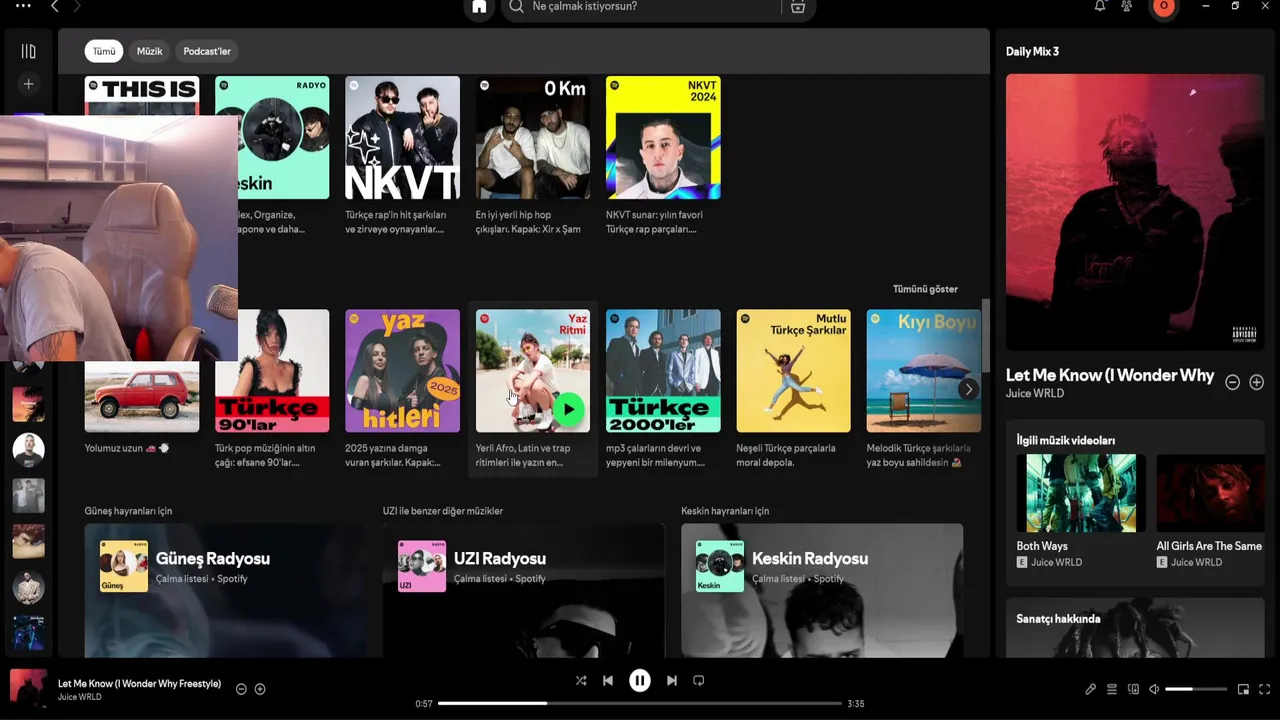The image size is (1280, 720).
Task: Select the Tümü filter chip
Action: click(104, 51)
